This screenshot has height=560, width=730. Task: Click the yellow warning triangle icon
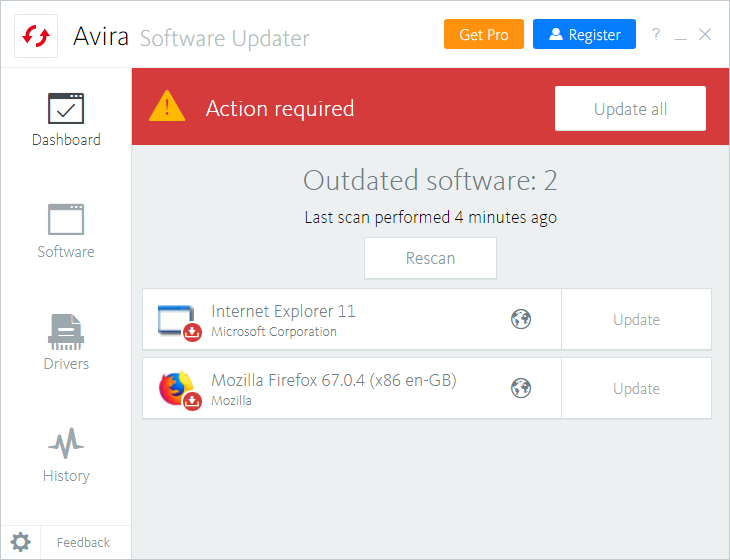coord(167,107)
